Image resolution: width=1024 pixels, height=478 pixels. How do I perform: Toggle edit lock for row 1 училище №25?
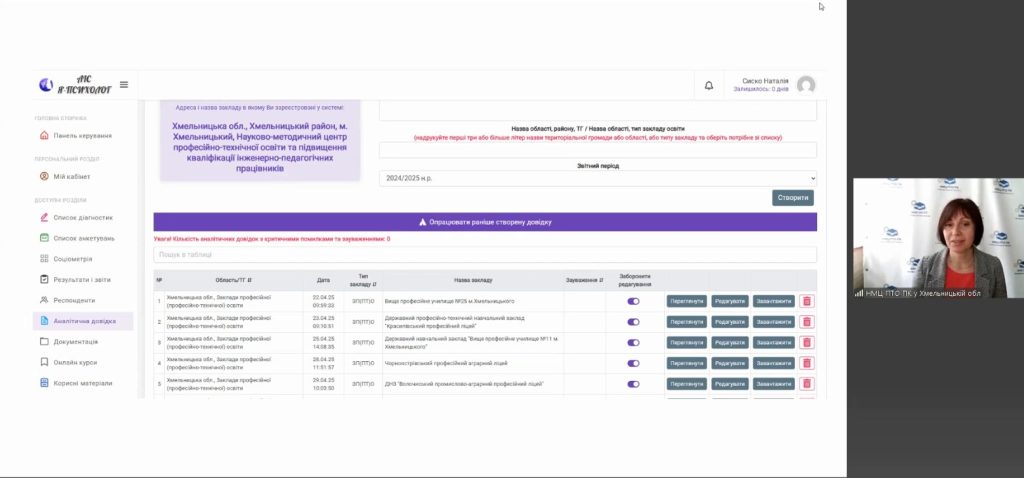click(633, 301)
